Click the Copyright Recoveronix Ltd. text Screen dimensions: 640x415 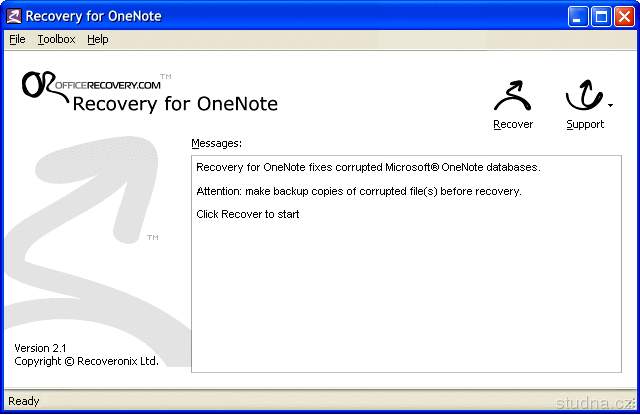point(86,361)
